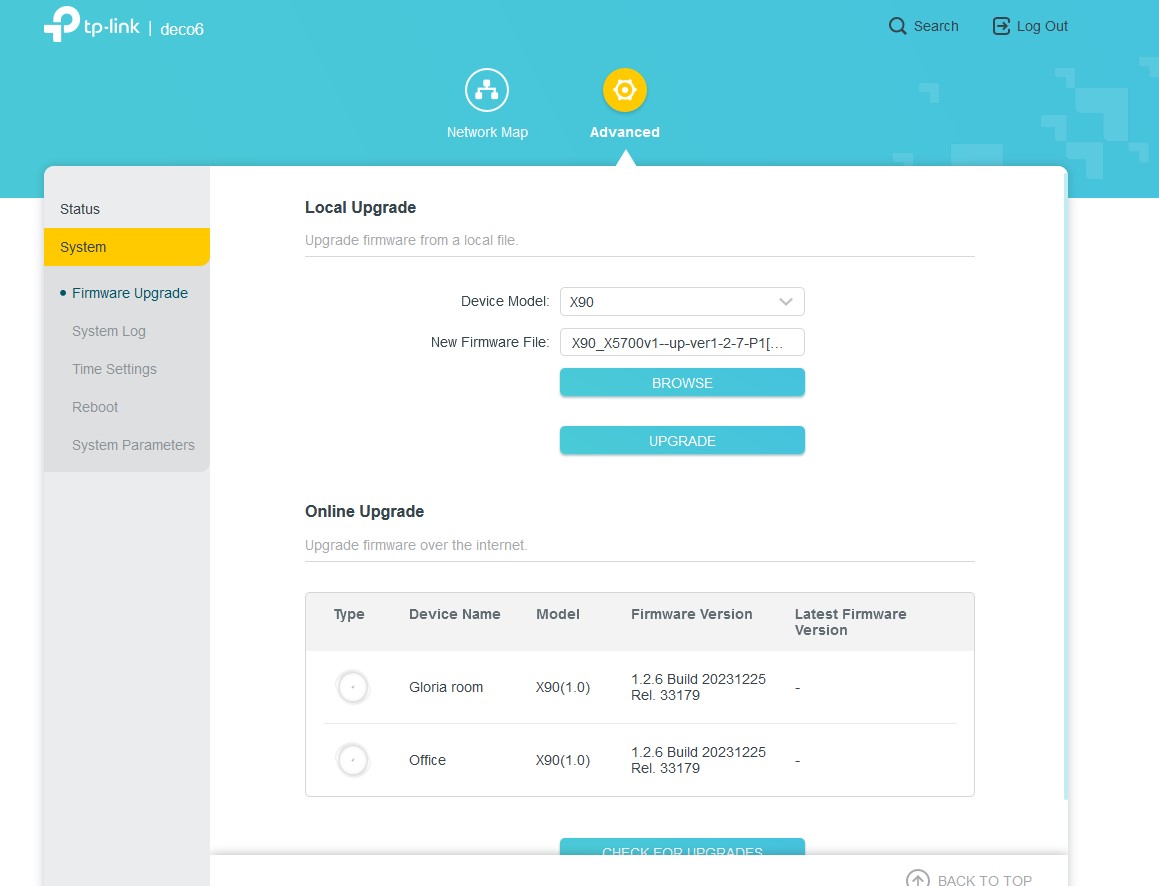Click the tp-link logo

pyautogui.click(x=92, y=26)
